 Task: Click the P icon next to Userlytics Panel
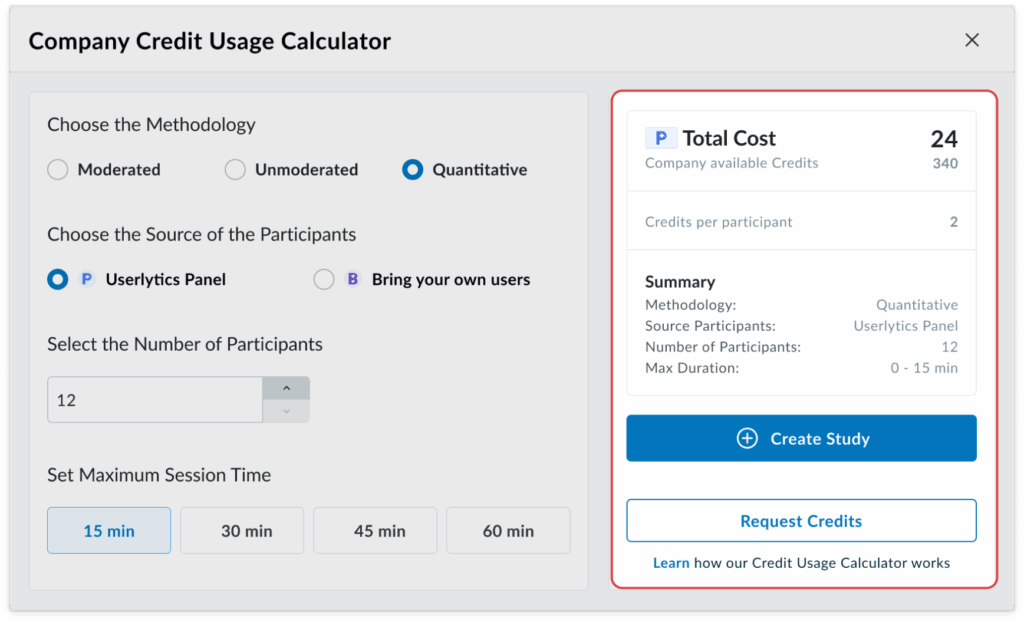(88, 279)
